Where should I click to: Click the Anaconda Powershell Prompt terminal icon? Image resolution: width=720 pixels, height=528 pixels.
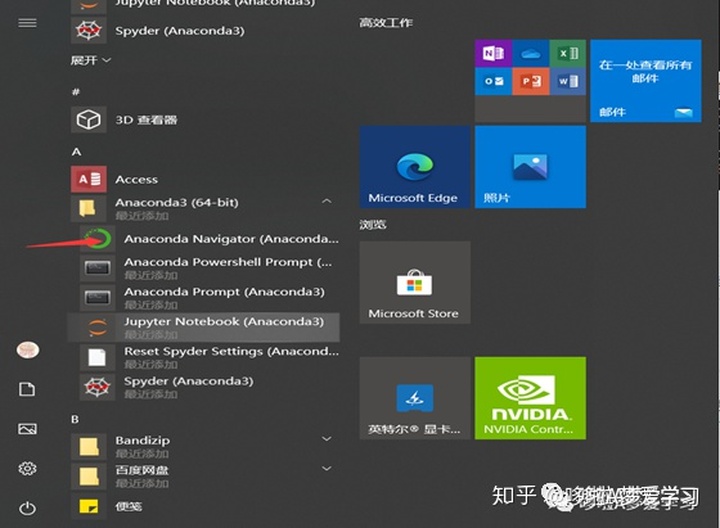(97, 268)
